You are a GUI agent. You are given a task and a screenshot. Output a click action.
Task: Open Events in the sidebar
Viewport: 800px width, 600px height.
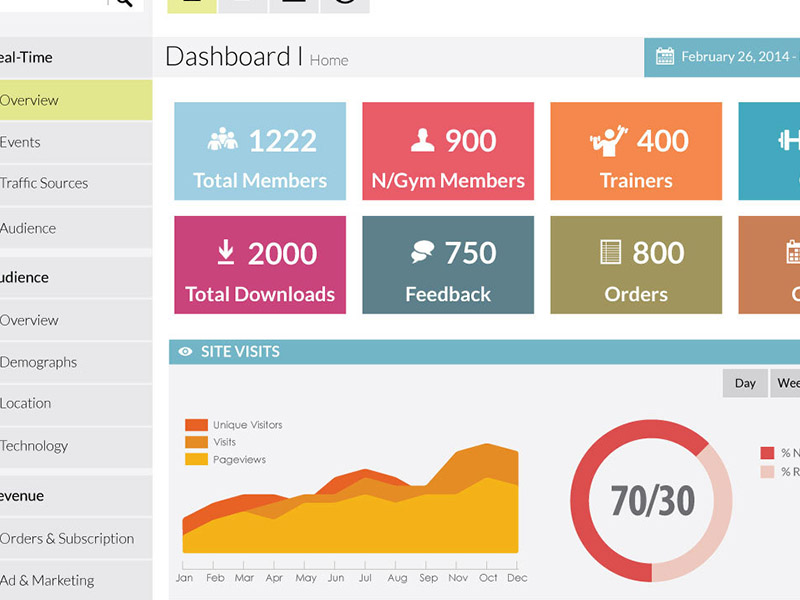76,142
